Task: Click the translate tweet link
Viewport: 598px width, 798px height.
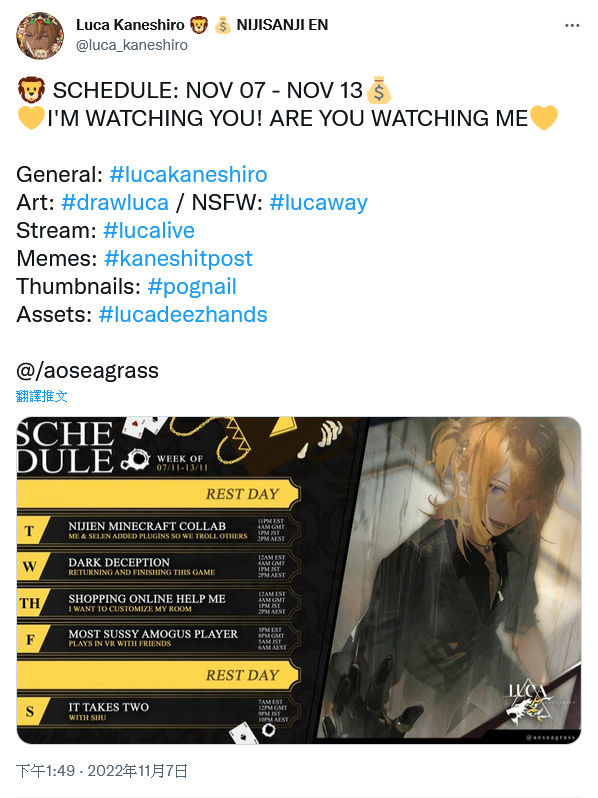Action: click(42, 396)
